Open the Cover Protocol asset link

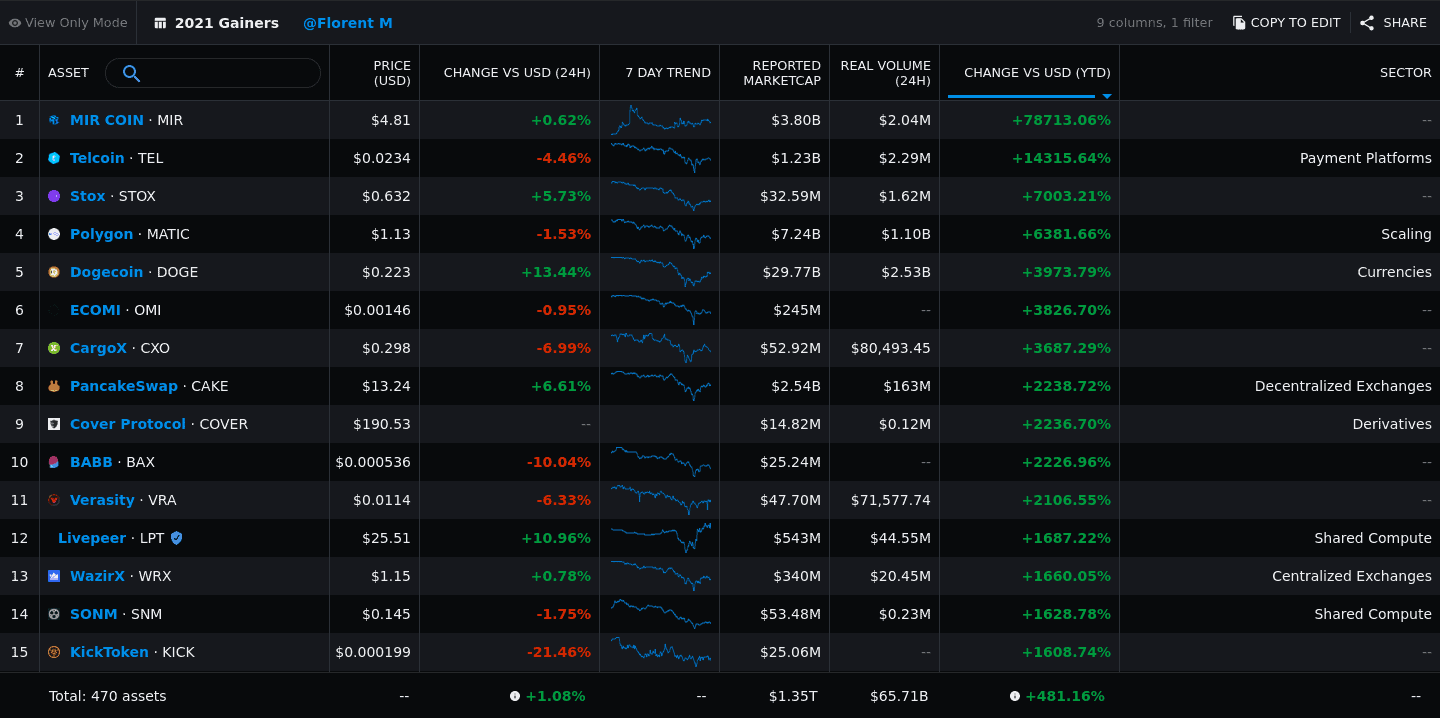click(128, 424)
